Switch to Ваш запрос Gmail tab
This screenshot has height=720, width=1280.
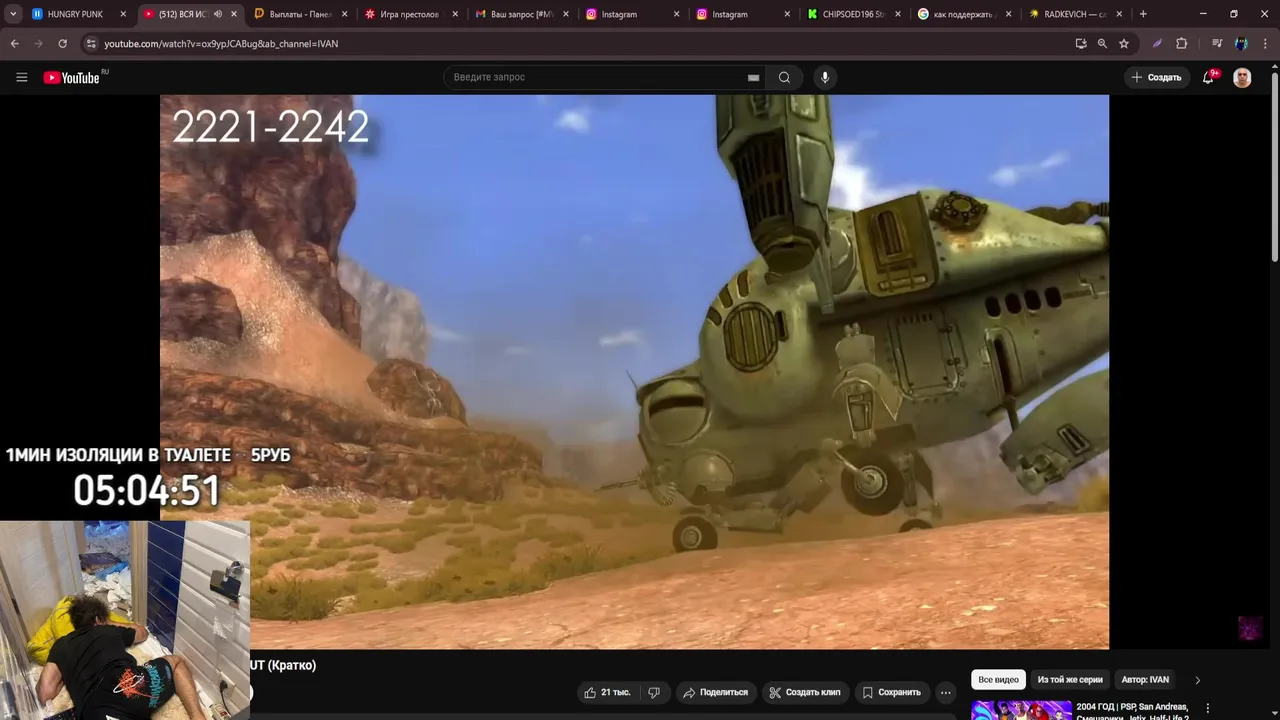pos(522,14)
